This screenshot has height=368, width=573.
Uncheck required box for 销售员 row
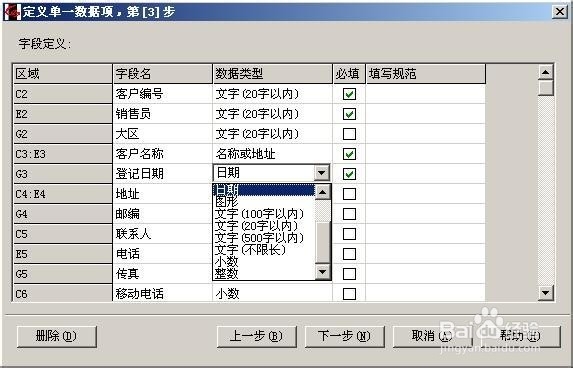pyautogui.click(x=349, y=114)
